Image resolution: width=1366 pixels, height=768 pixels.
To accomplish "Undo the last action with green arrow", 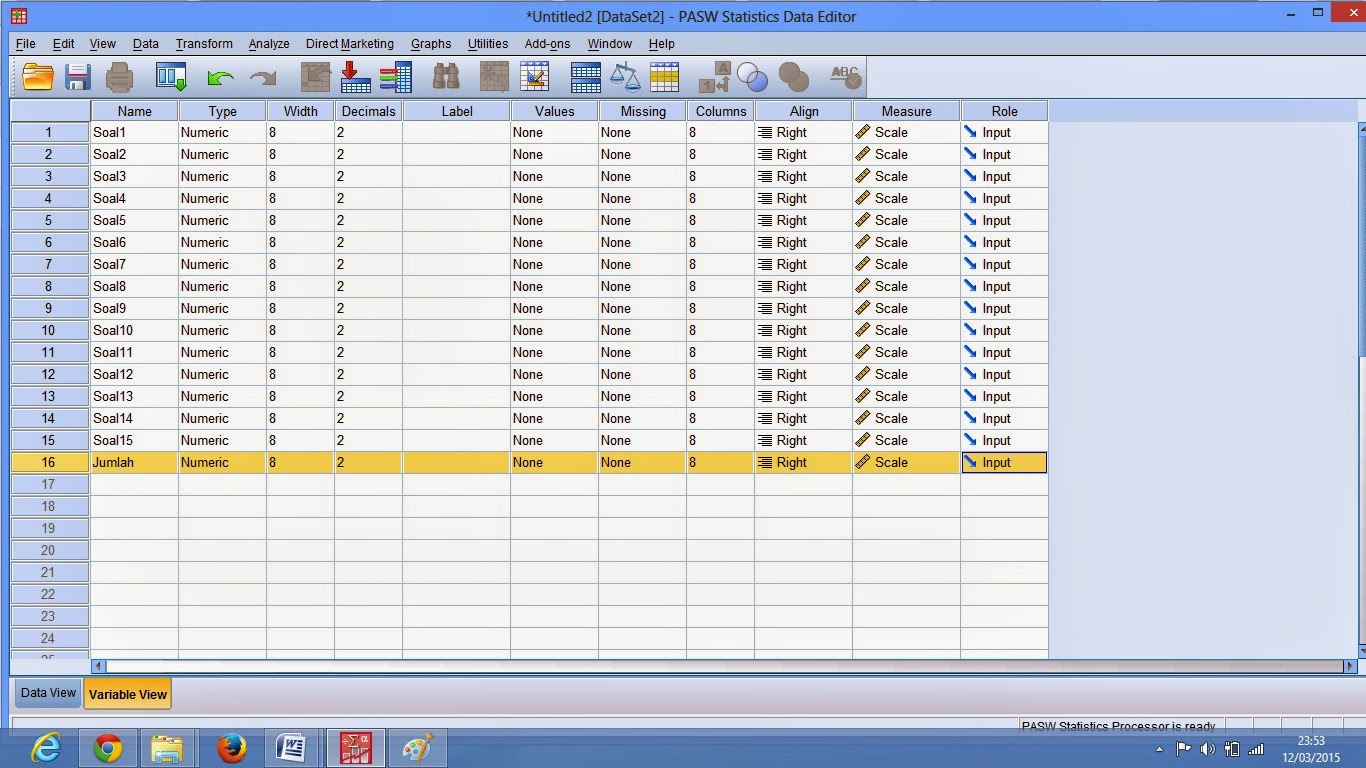I will pyautogui.click(x=220, y=77).
